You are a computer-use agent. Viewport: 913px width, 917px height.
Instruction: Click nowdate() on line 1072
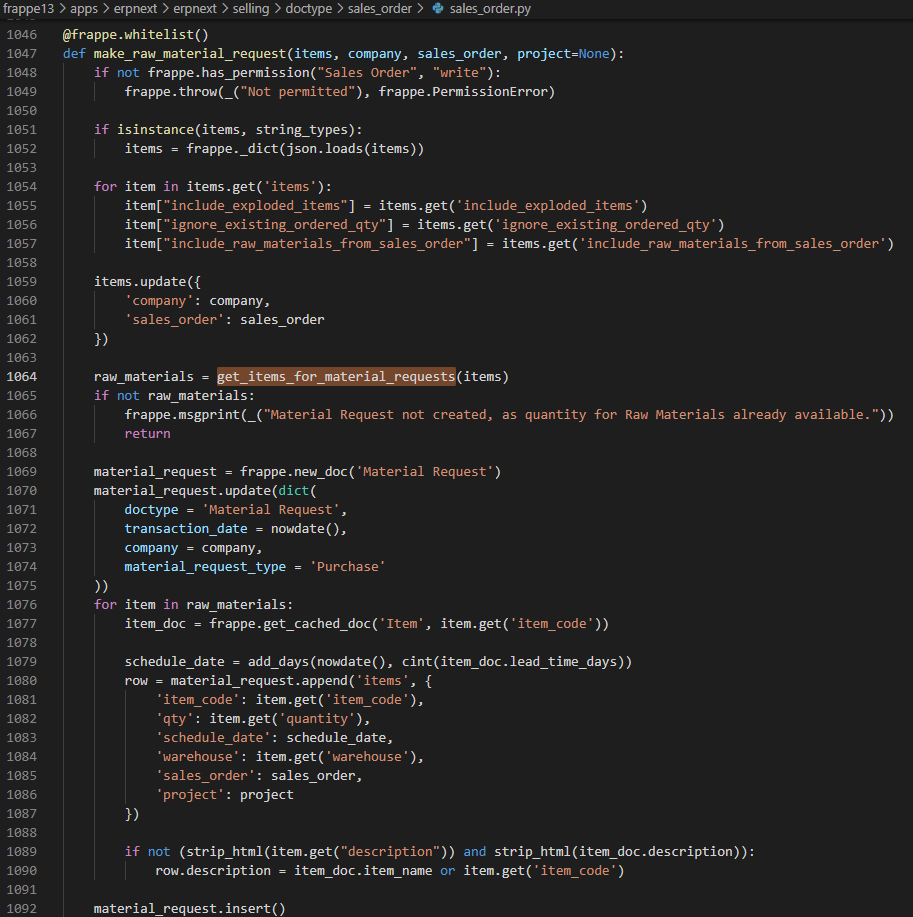[305, 529]
